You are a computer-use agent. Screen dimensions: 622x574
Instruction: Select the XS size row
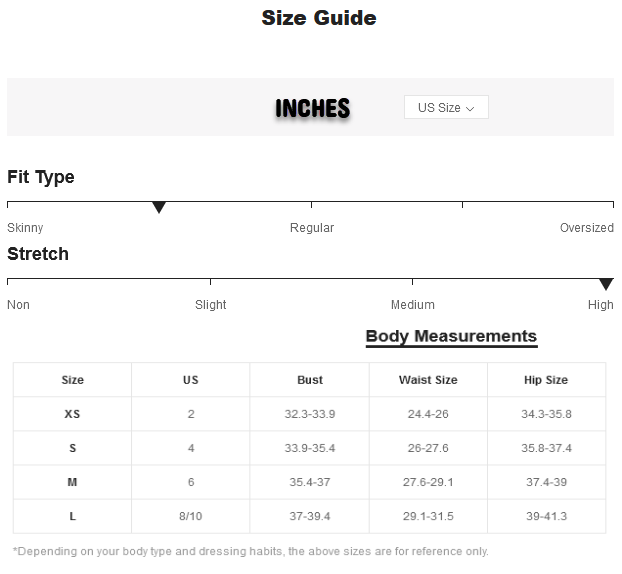(72, 414)
